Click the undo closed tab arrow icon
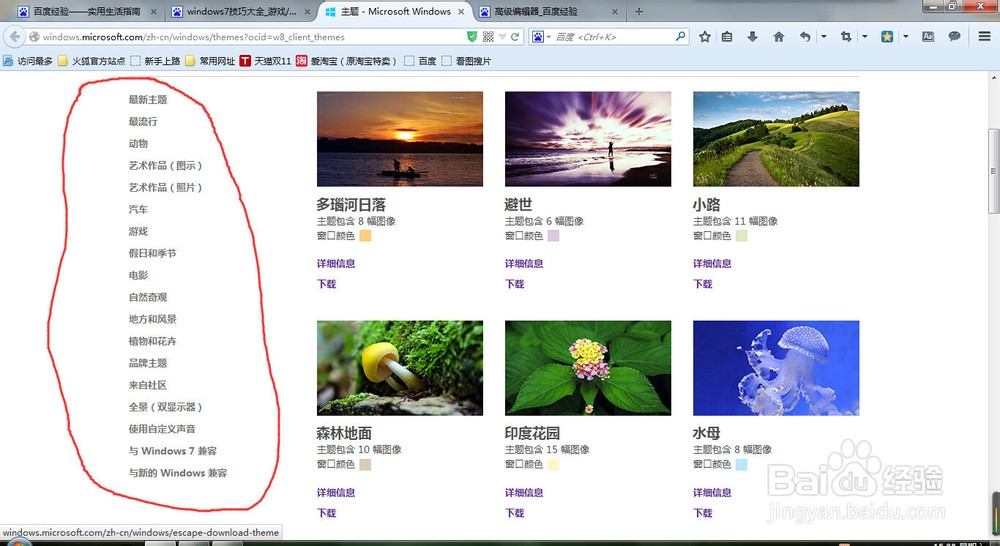1000x546 pixels. click(x=805, y=37)
